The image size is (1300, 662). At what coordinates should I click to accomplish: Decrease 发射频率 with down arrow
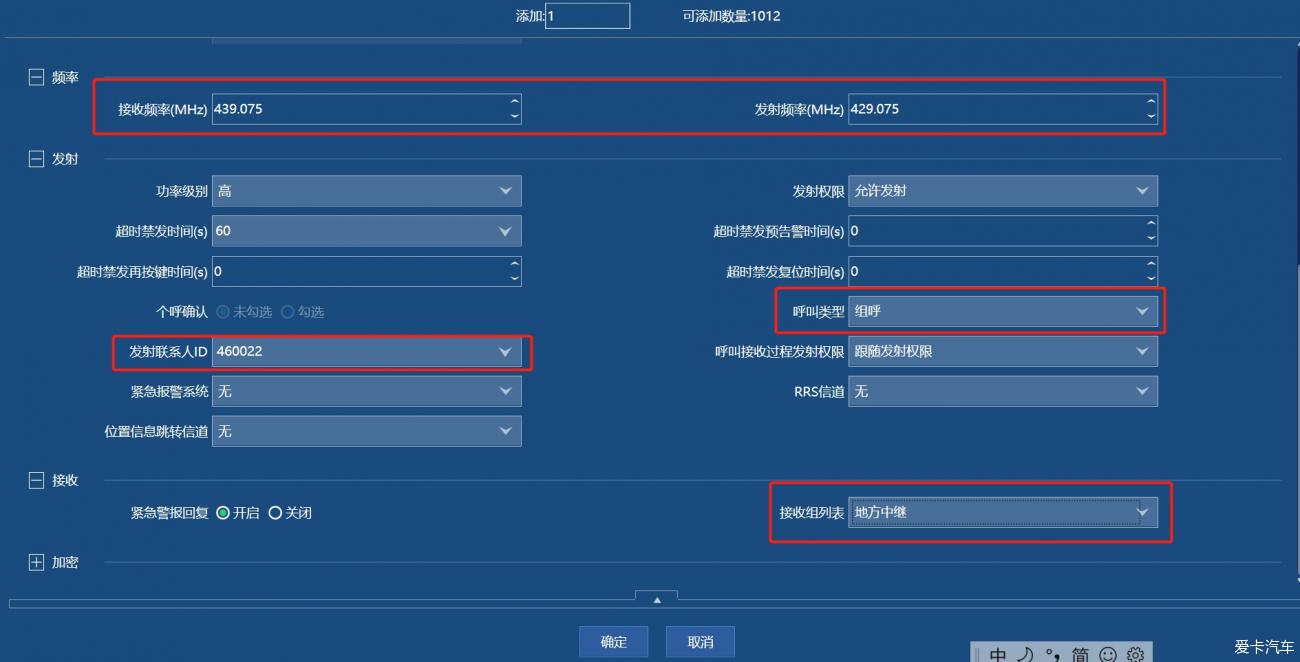1151,117
